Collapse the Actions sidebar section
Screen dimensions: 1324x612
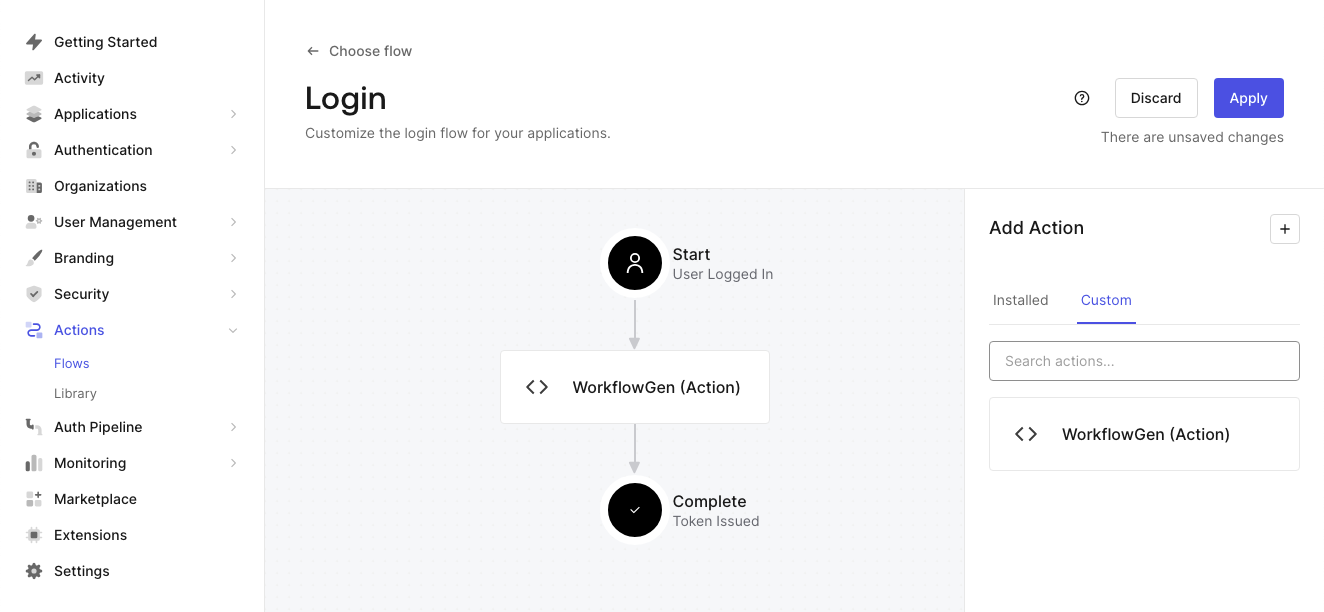click(x=233, y=330)
